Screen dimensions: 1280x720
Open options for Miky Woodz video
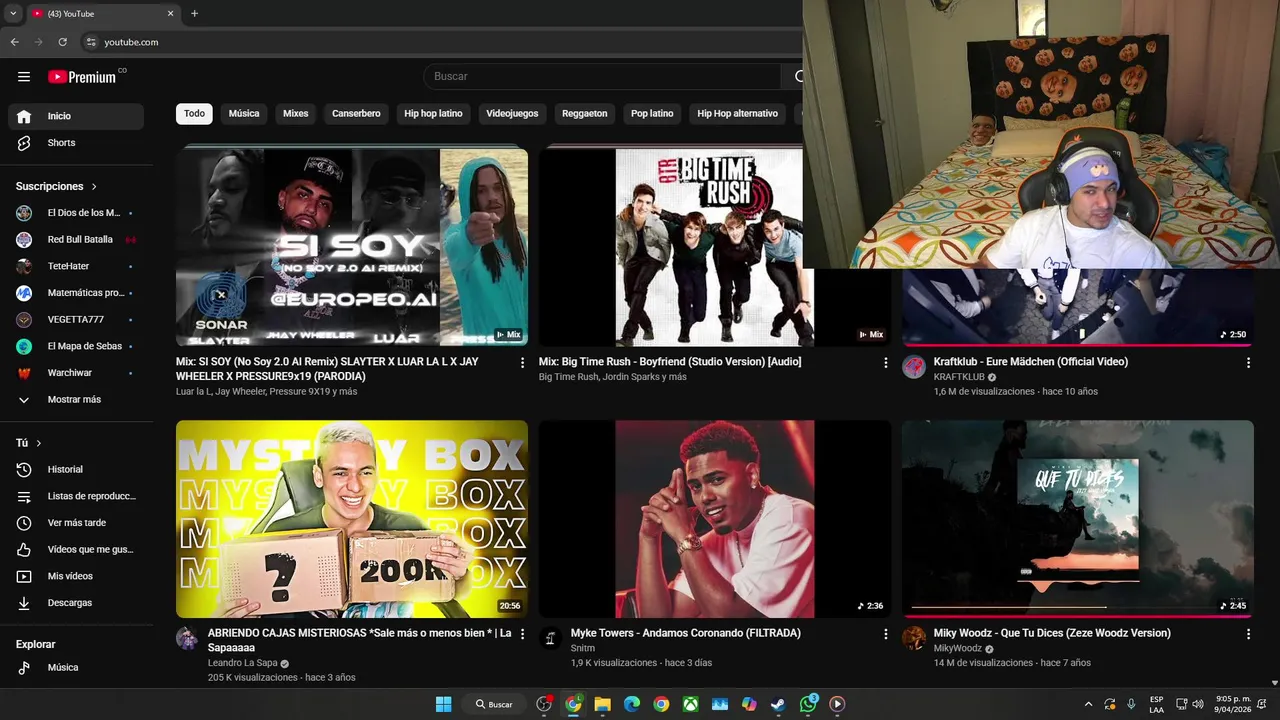tap(1248, 634)
